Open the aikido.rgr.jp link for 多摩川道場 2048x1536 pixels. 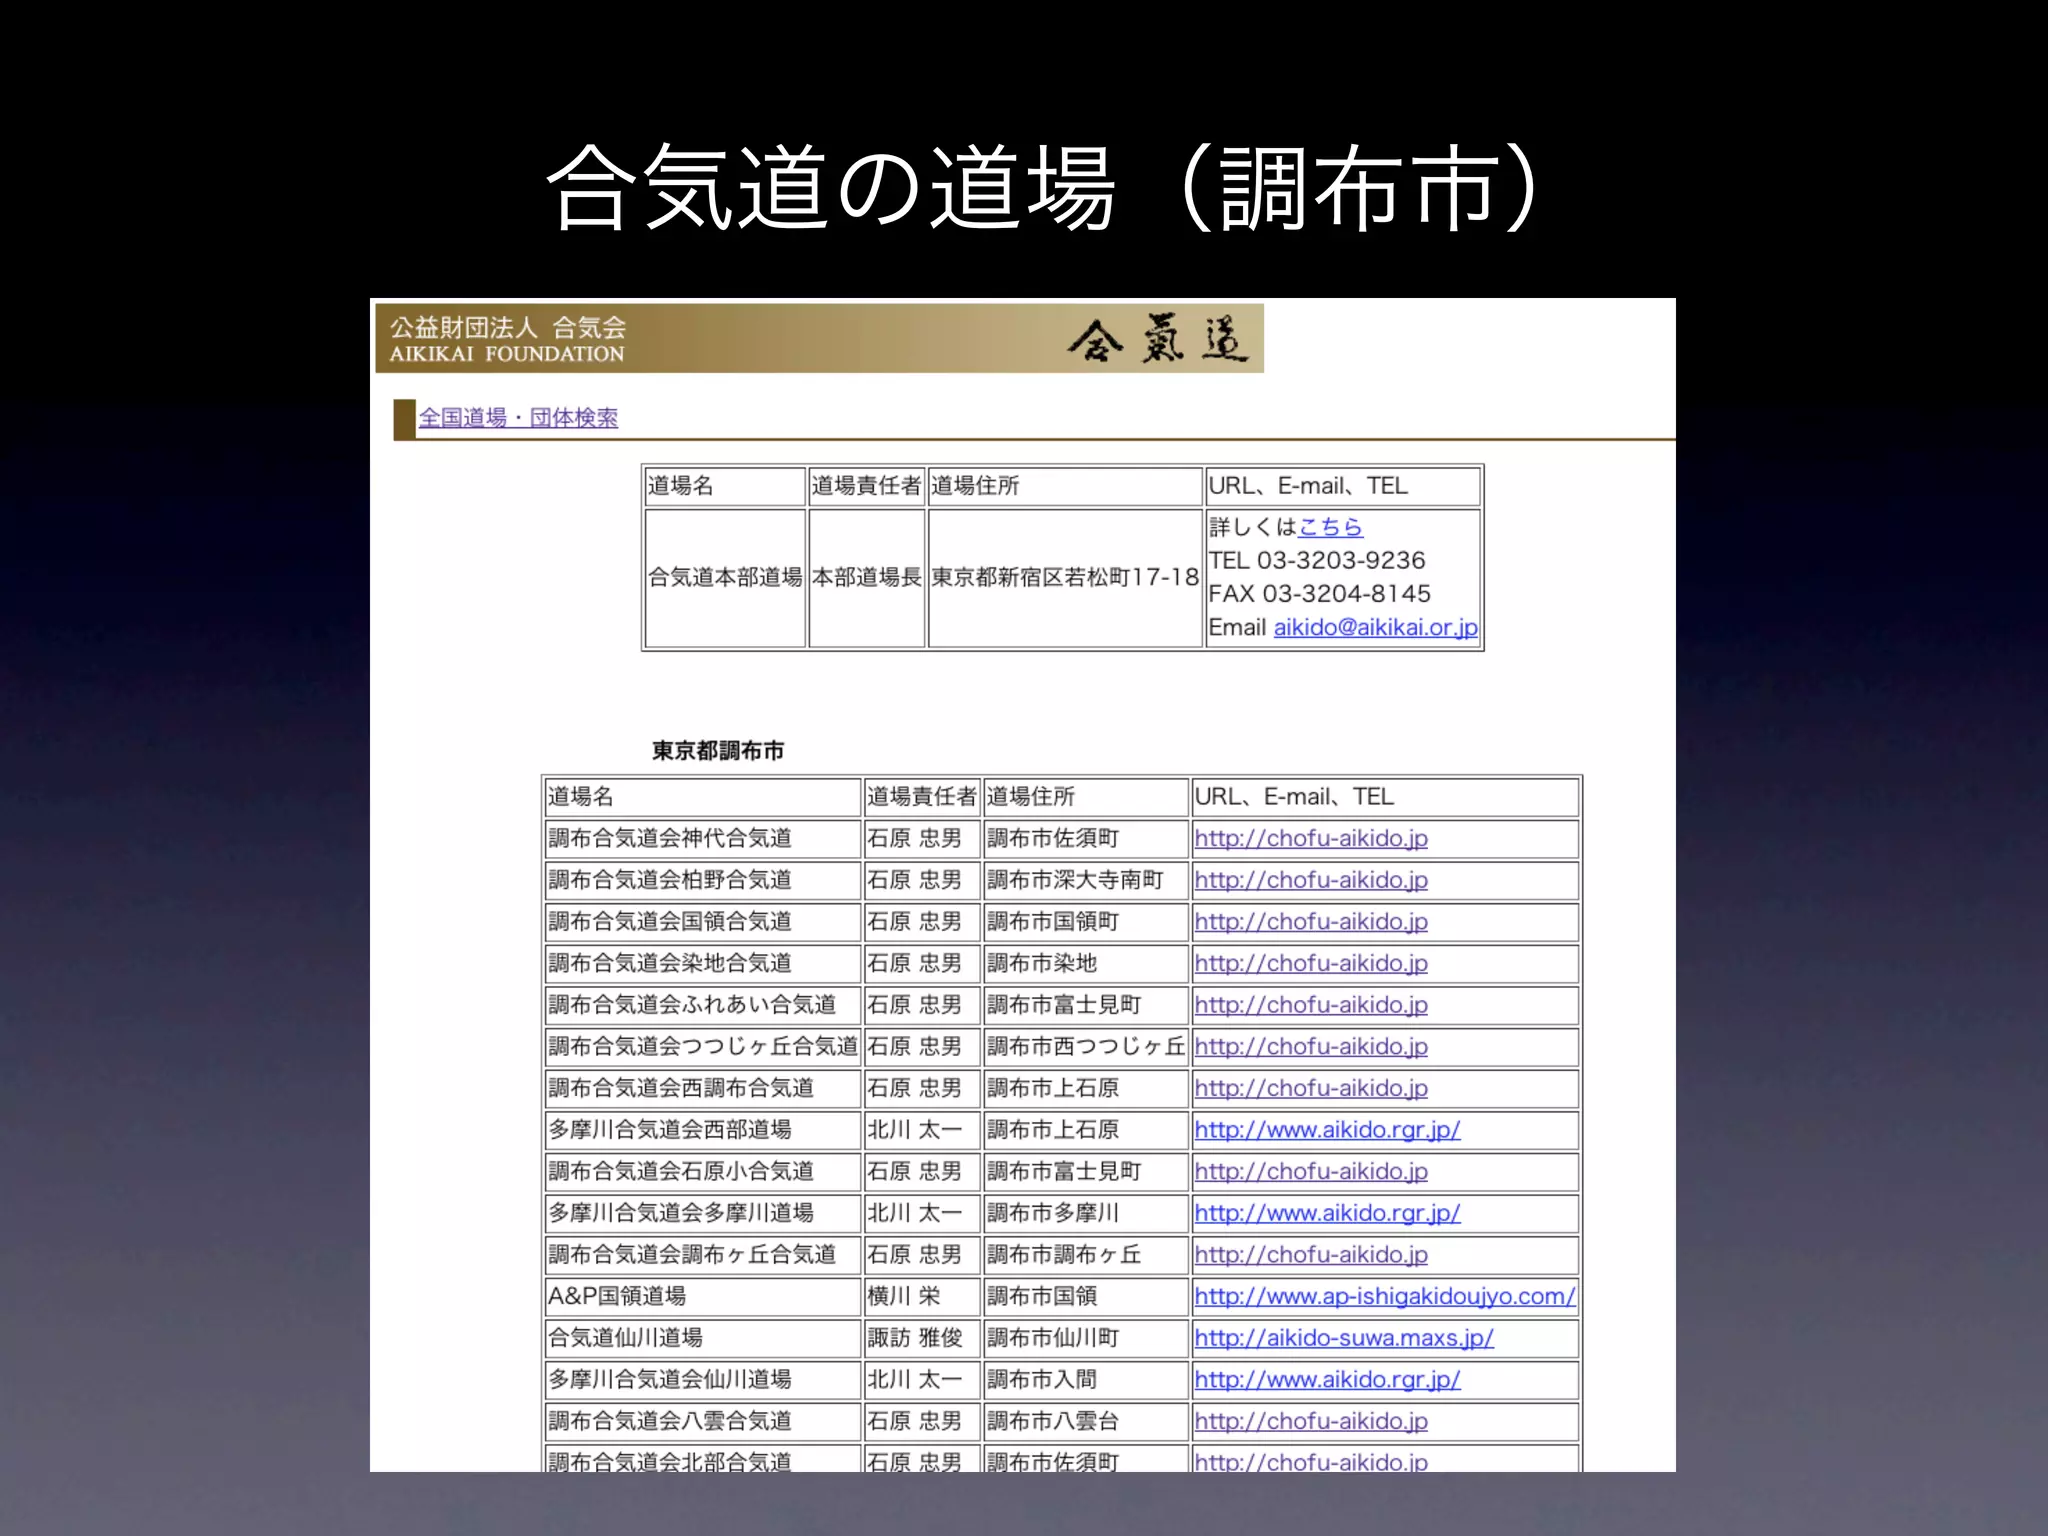[x=1327, y=1214]
